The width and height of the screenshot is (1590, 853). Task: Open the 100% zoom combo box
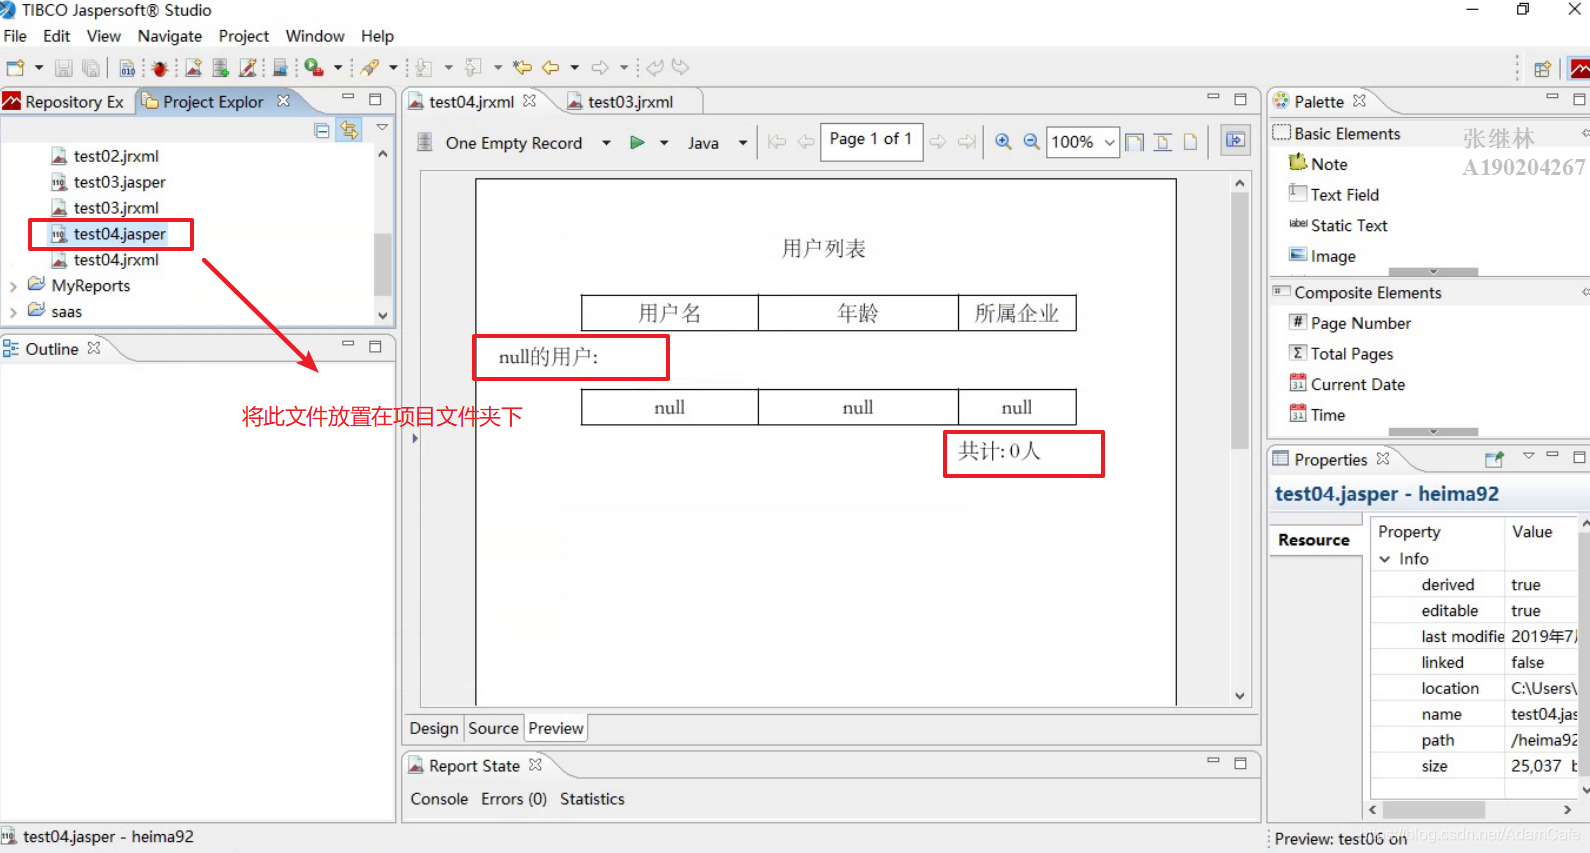[x=1082, y=142]
